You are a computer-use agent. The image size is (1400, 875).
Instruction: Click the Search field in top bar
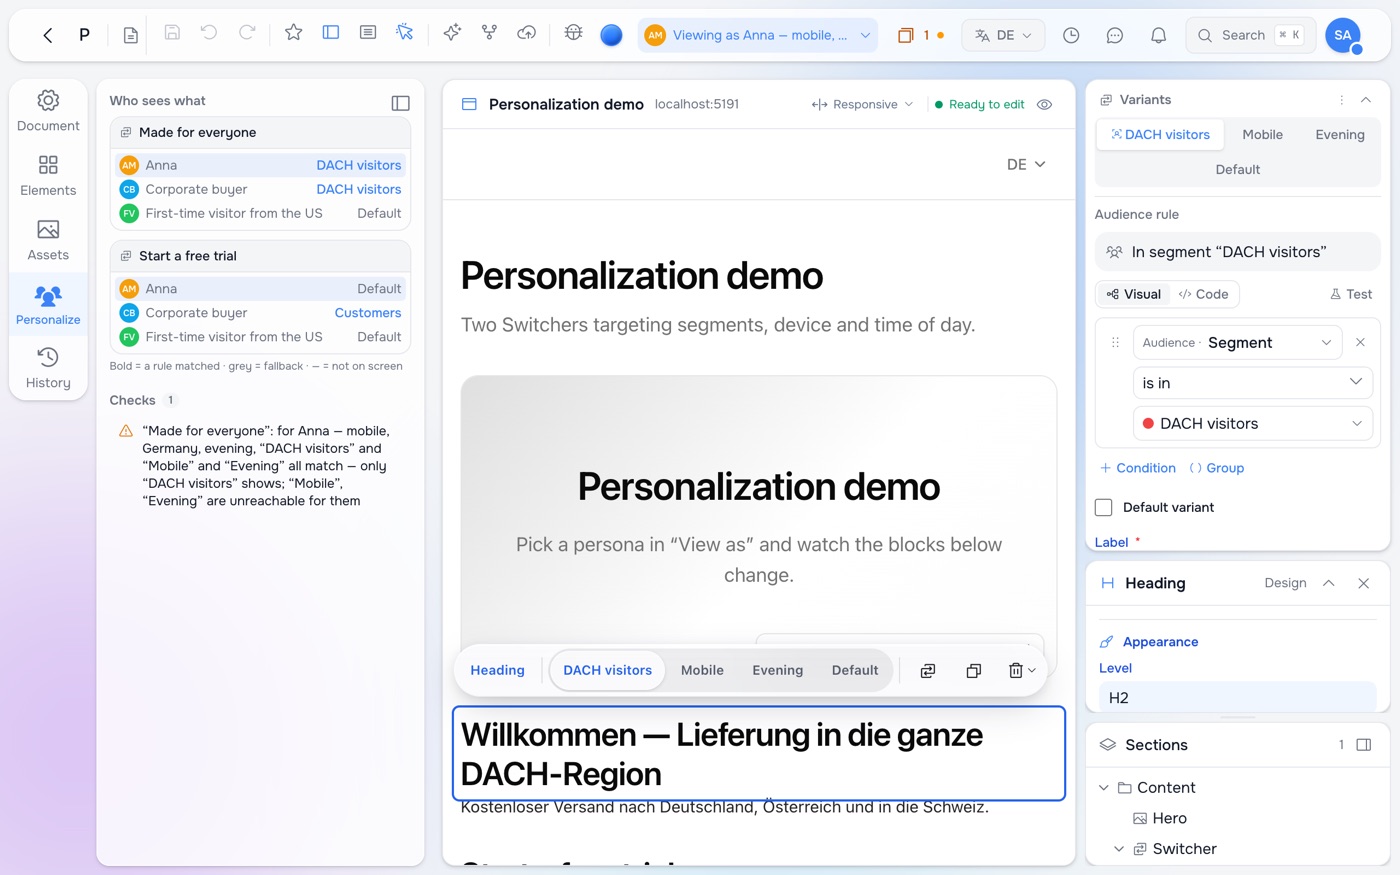(1249, 35)
